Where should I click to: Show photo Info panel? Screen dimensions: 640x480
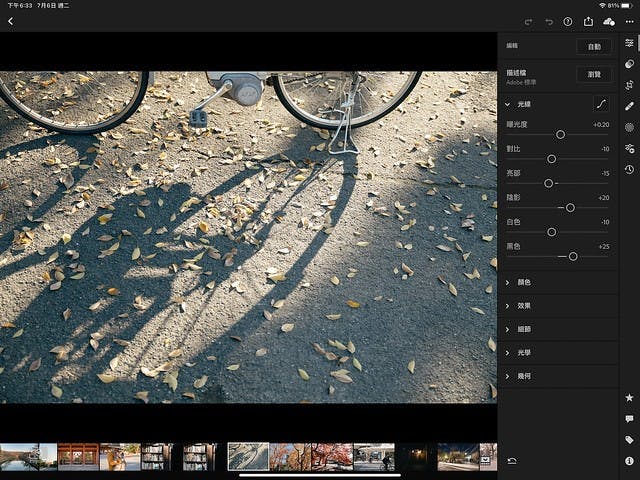[x=629, y=461]
